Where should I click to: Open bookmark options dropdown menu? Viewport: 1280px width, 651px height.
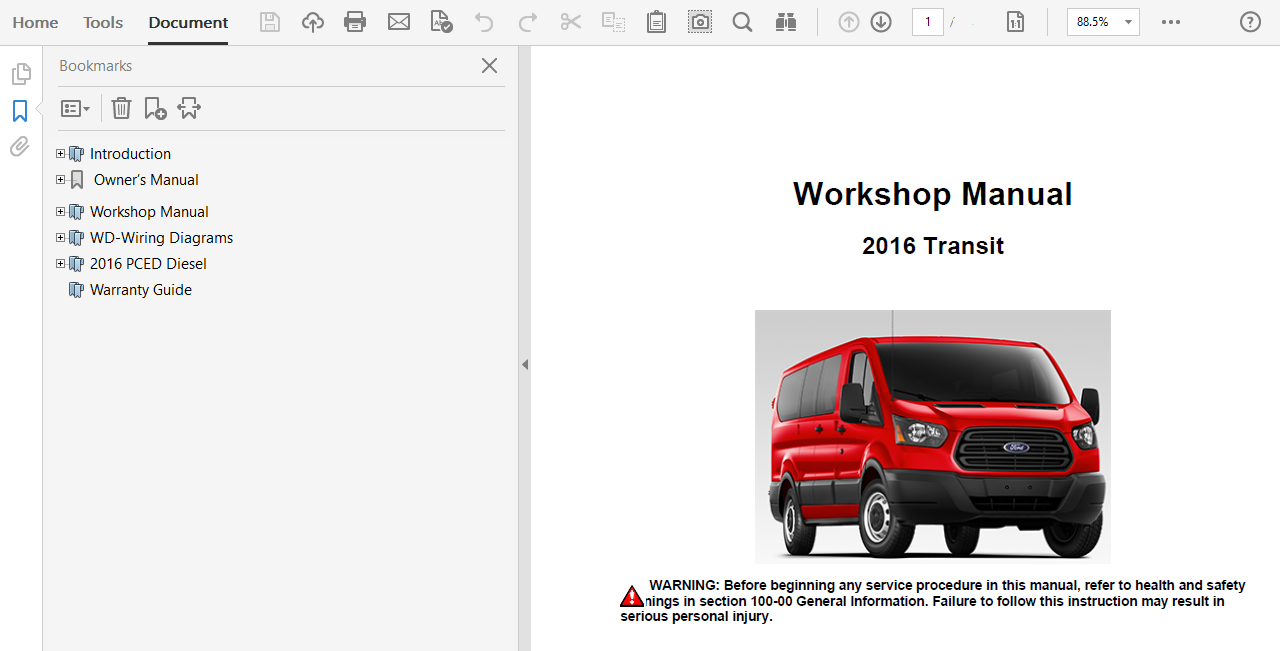75,108
